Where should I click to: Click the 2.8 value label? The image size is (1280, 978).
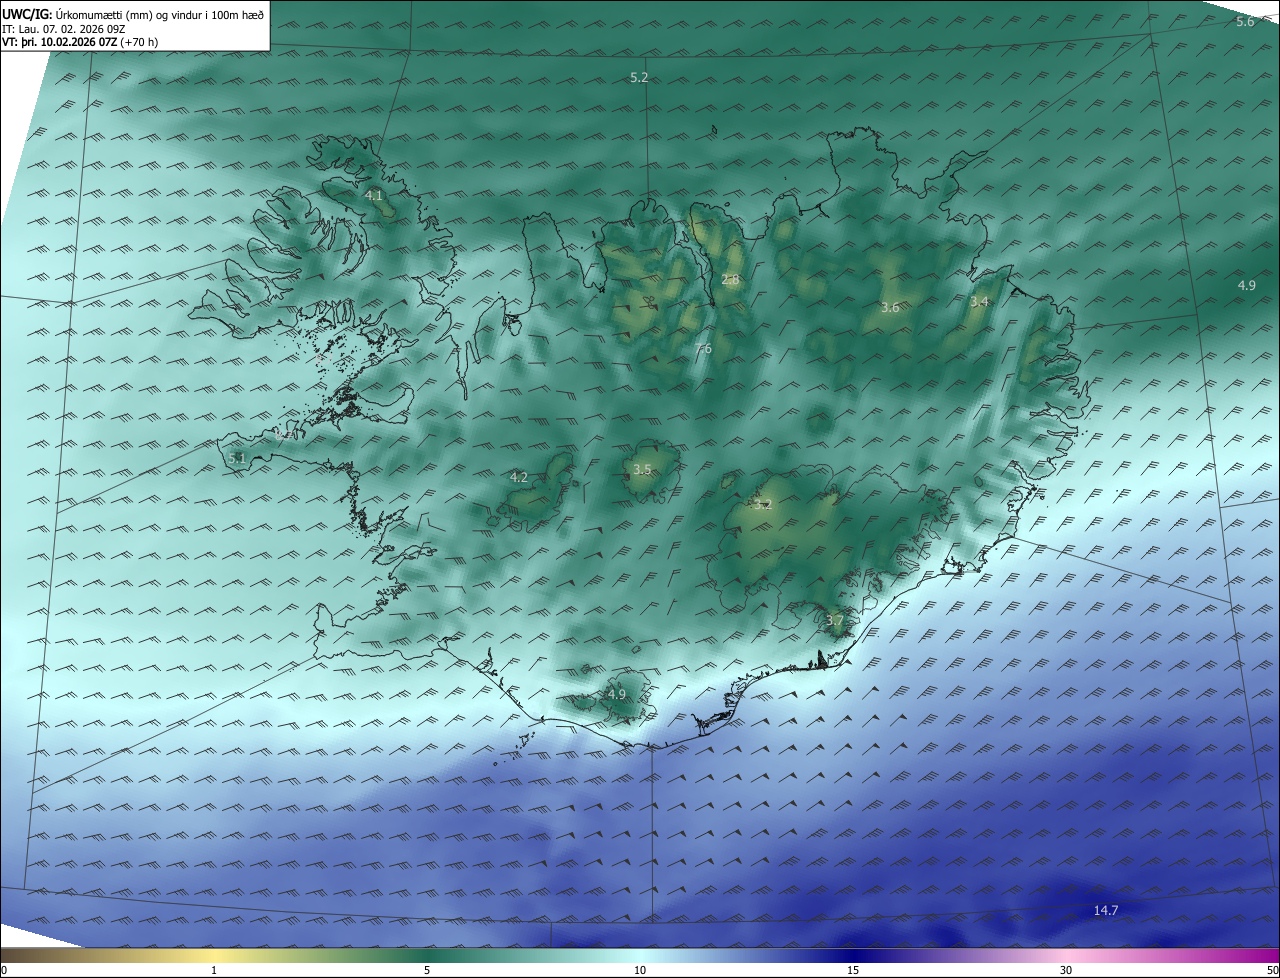pos(730,279)
